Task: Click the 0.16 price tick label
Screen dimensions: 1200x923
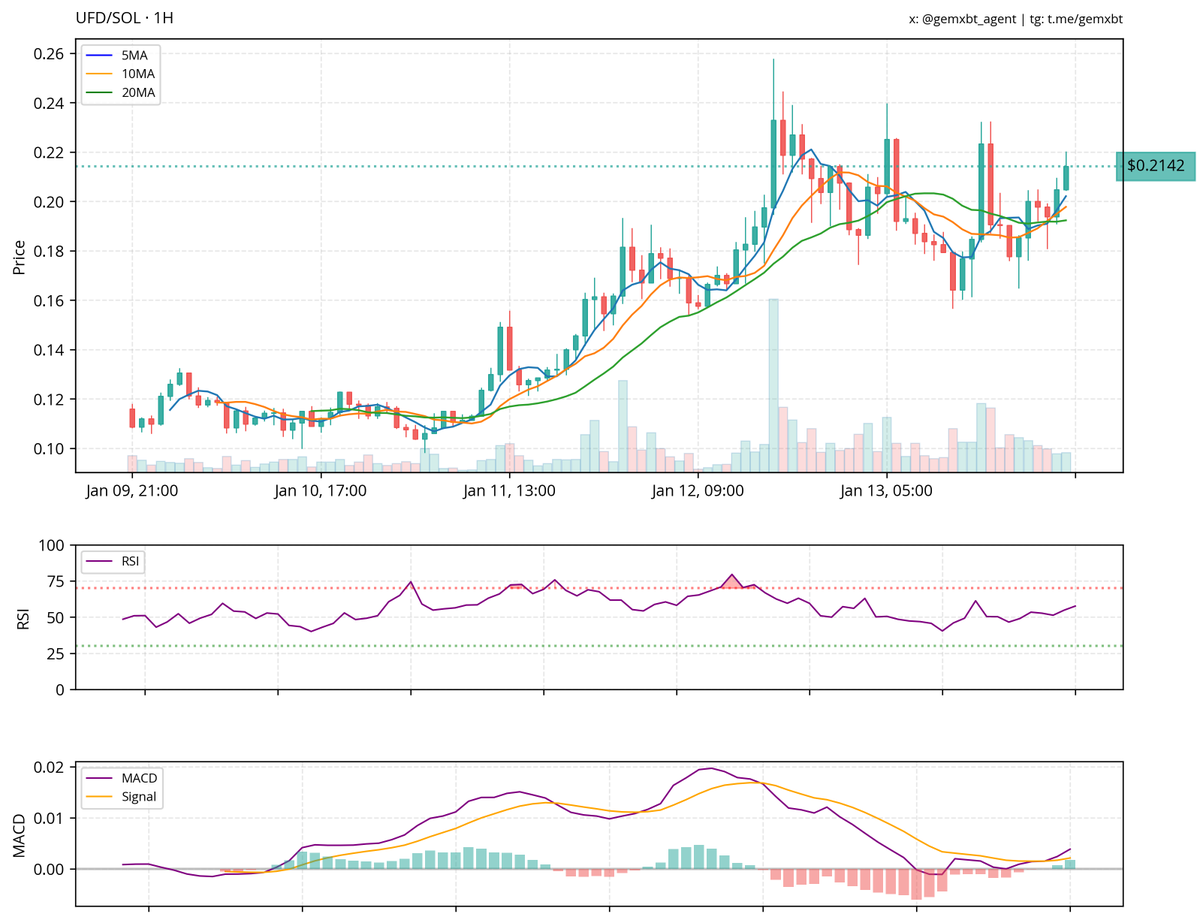Action: [49, 301]
